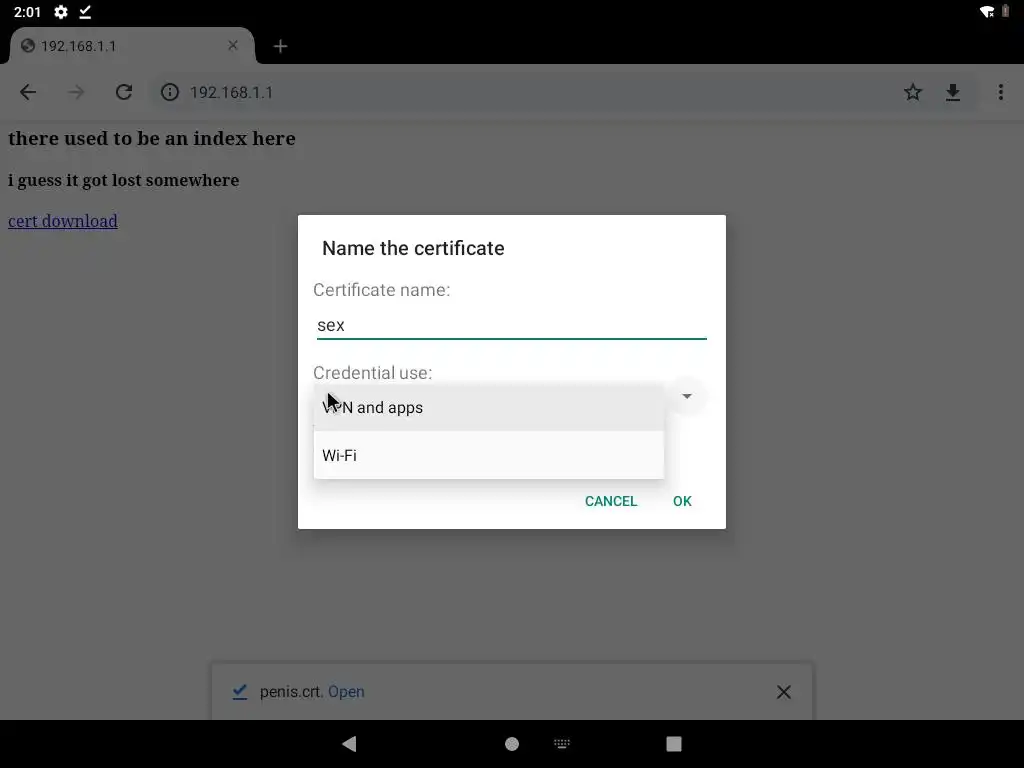Image resolution: width=1024 pixels, height=768 pixels.
Task: Click the browser forward arrow
Action: pyautogui.click(x=76, y=92)
